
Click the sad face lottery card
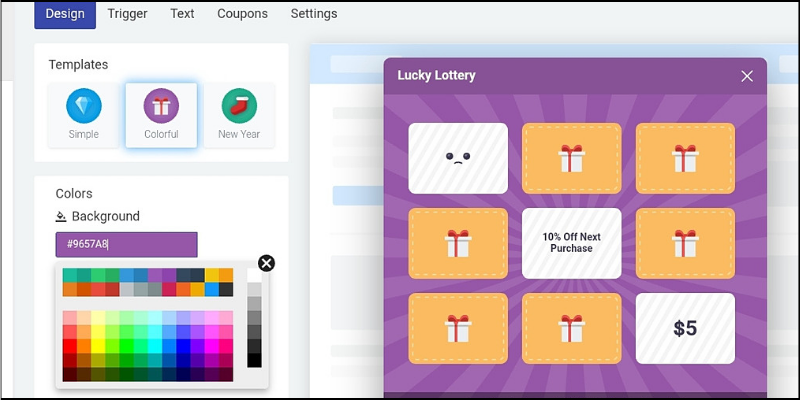[x=458, y=158]
